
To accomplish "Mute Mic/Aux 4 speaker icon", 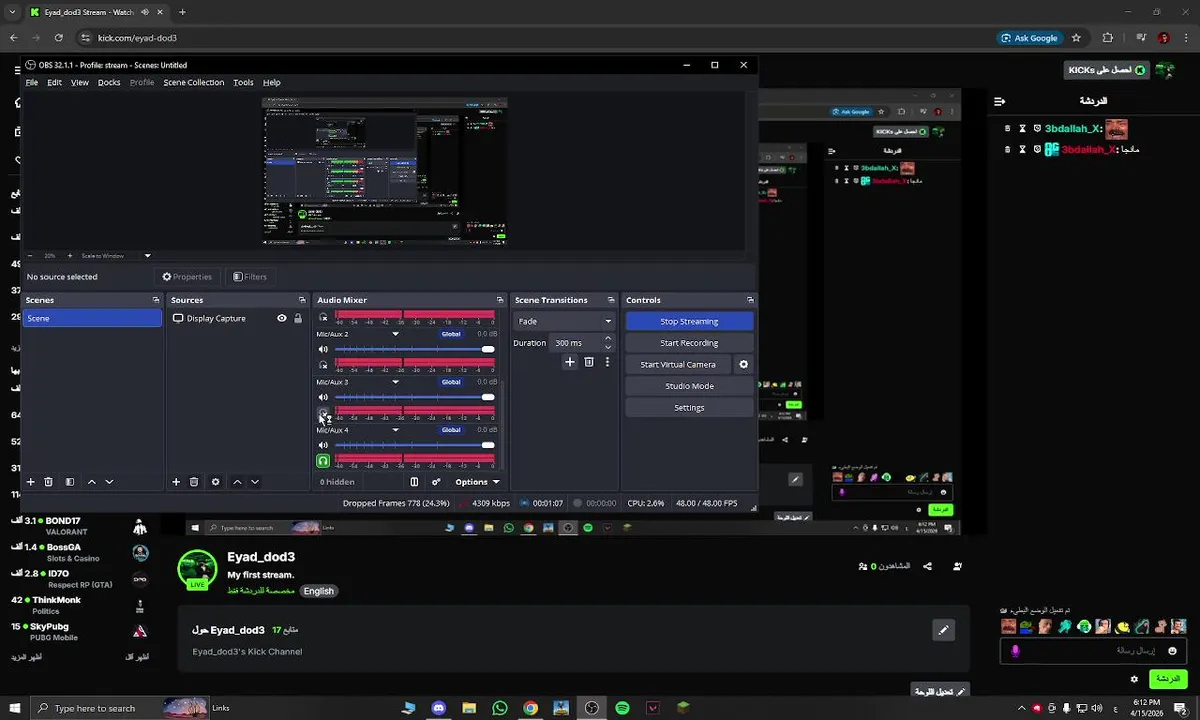I will (323, 445).
